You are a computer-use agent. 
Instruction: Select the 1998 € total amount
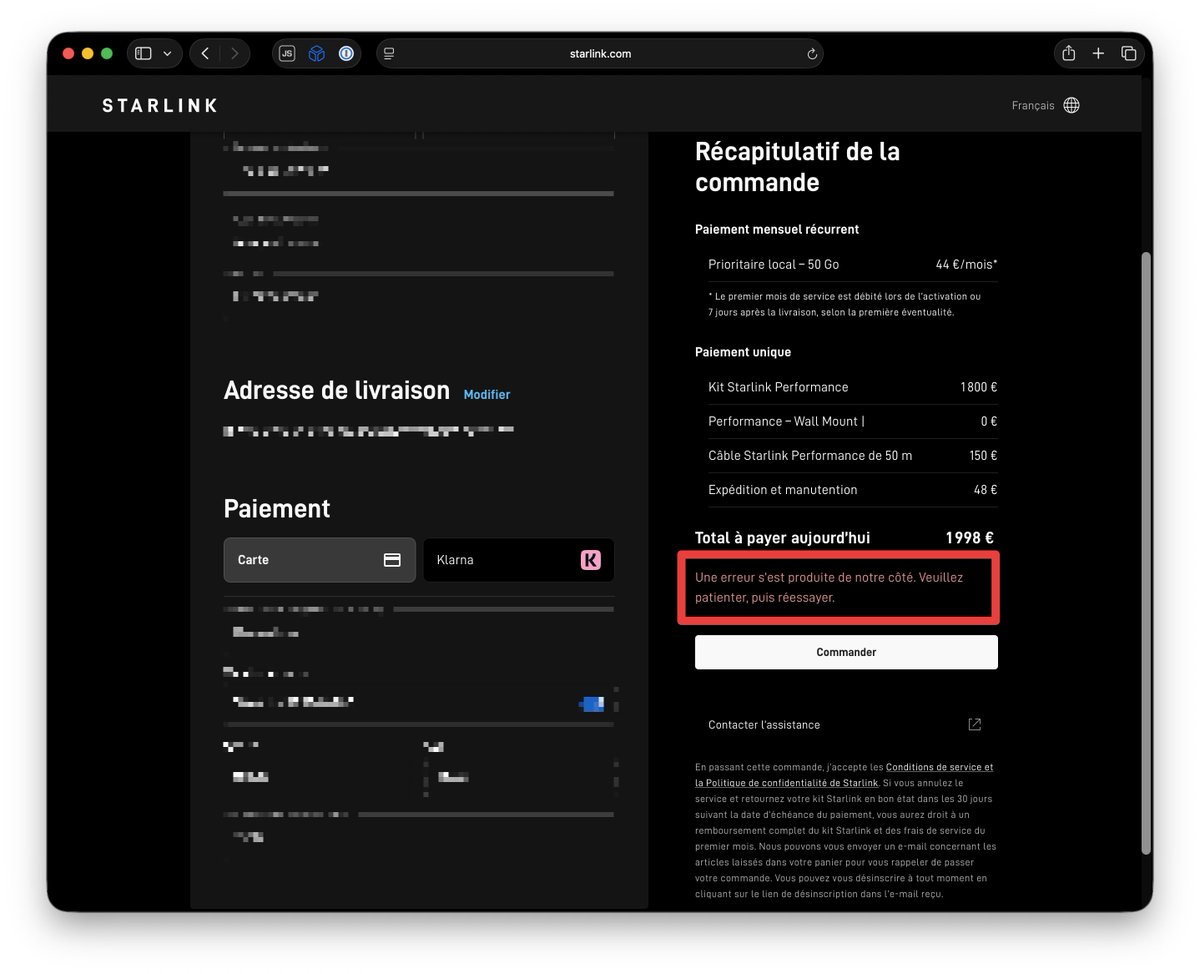pos(969,538)
